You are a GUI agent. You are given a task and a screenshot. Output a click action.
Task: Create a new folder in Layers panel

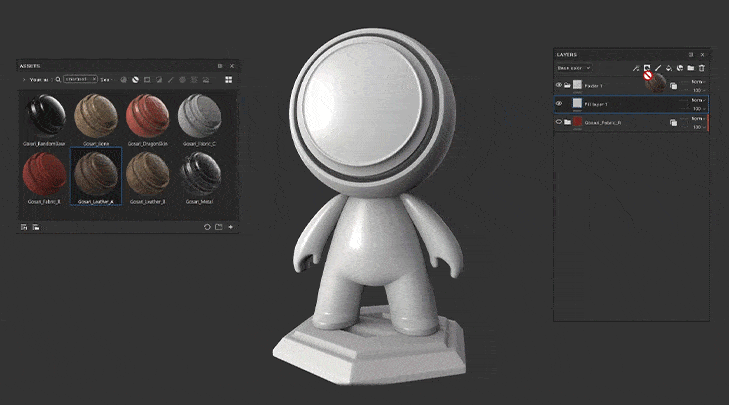691,68
